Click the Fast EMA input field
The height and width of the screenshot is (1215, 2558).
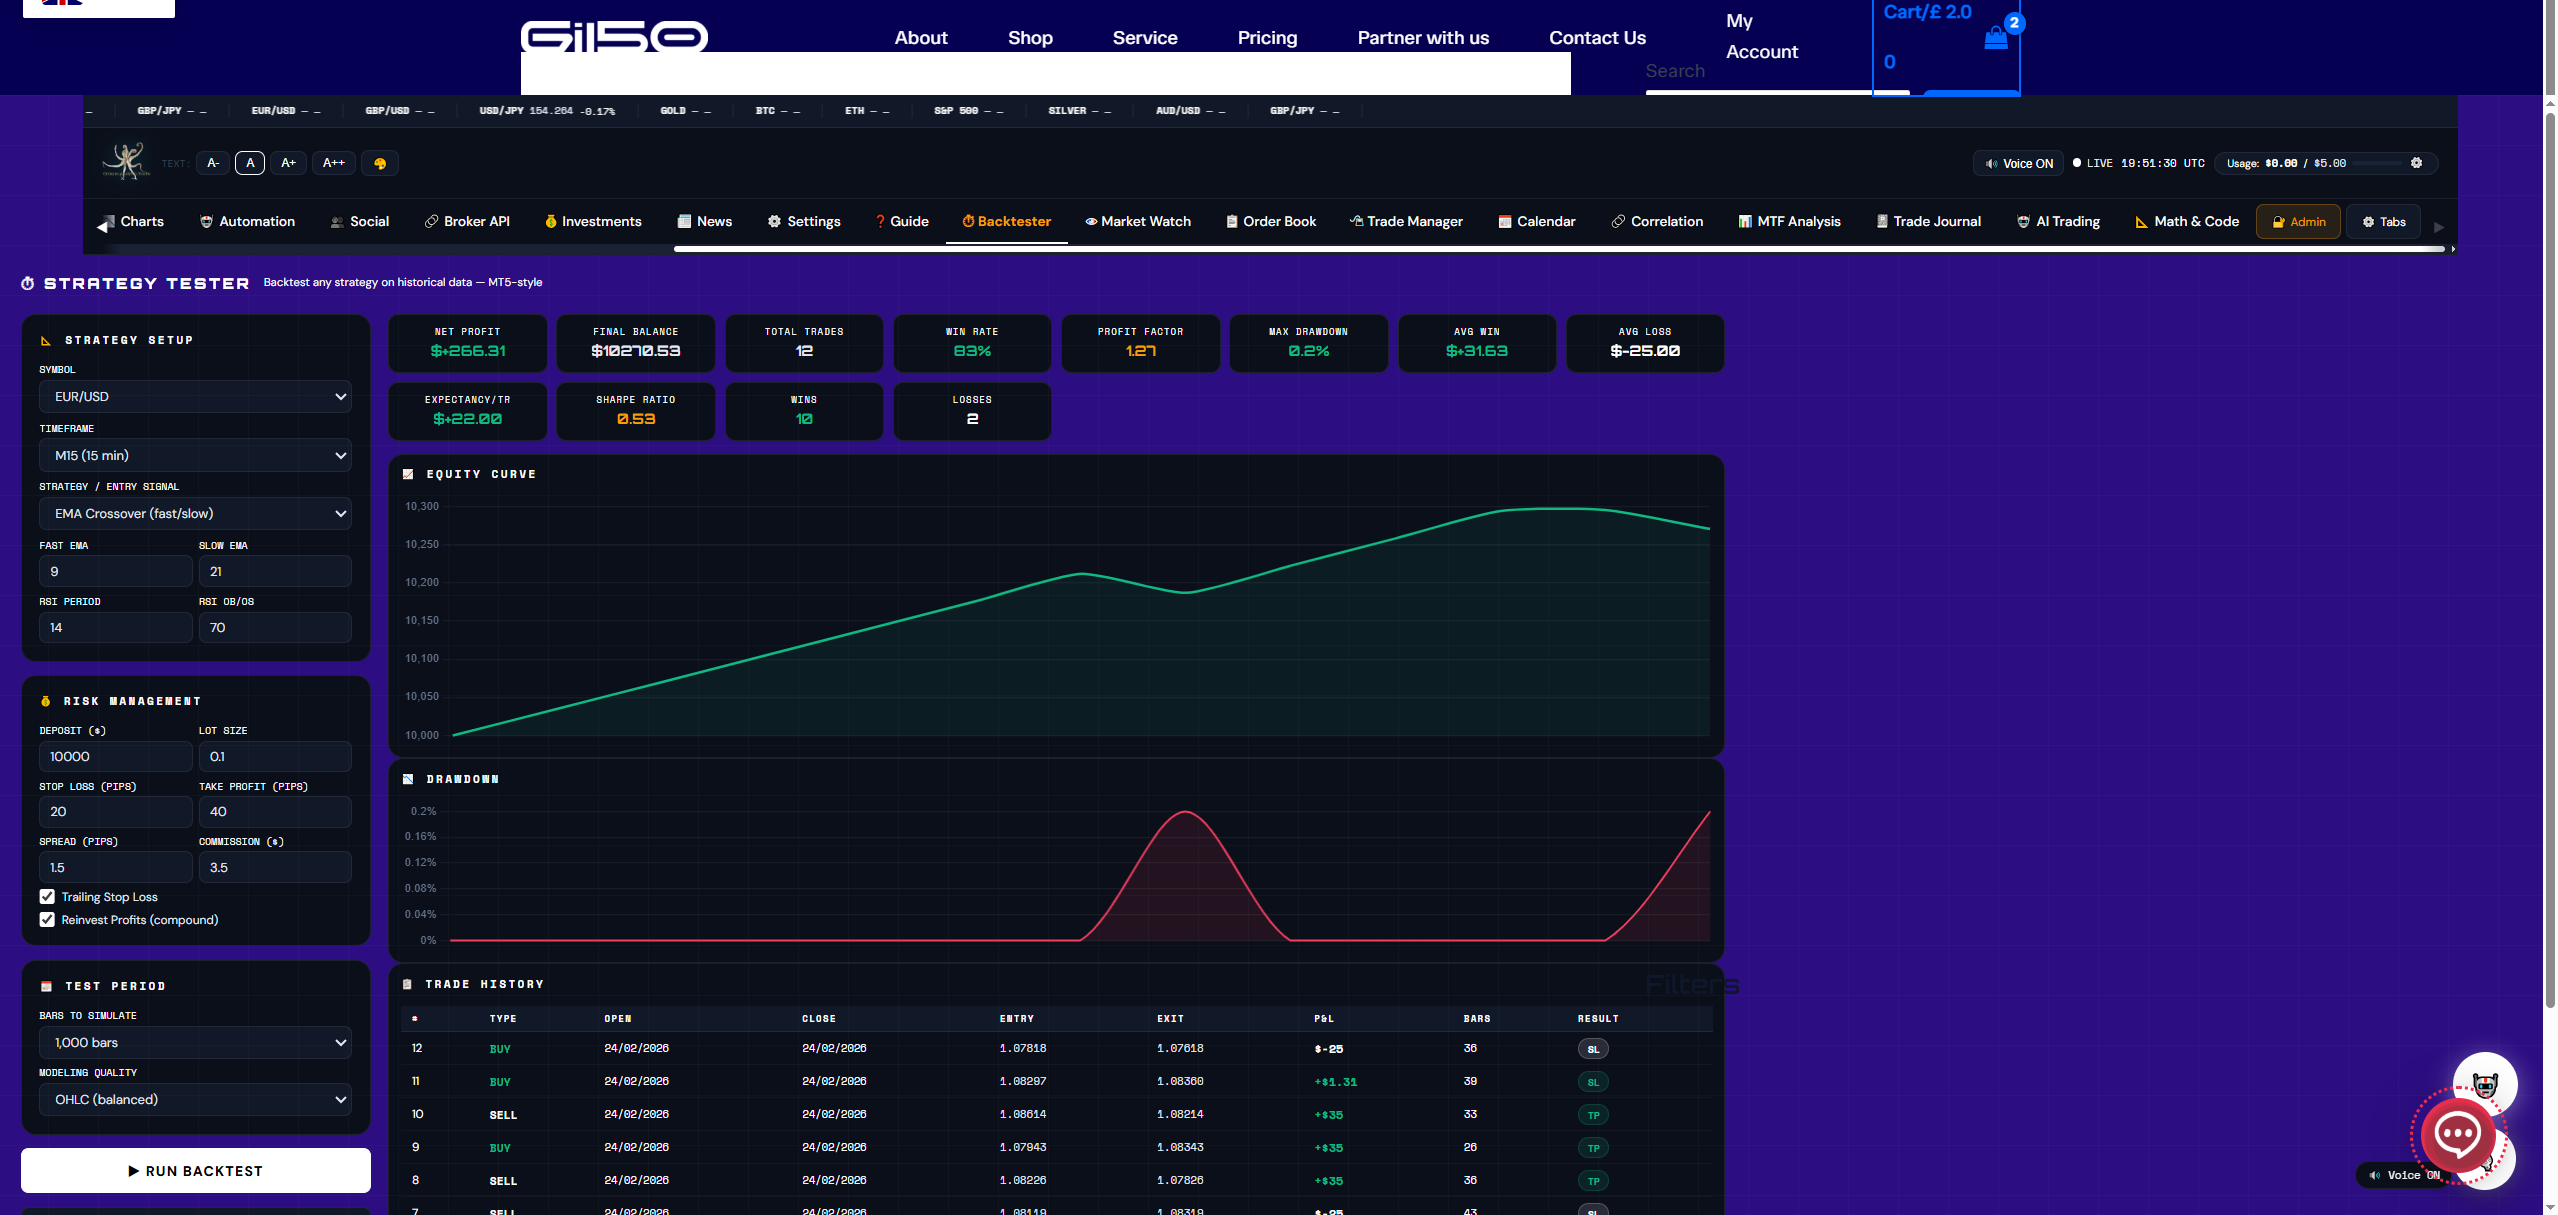click(x=115, y=571)
